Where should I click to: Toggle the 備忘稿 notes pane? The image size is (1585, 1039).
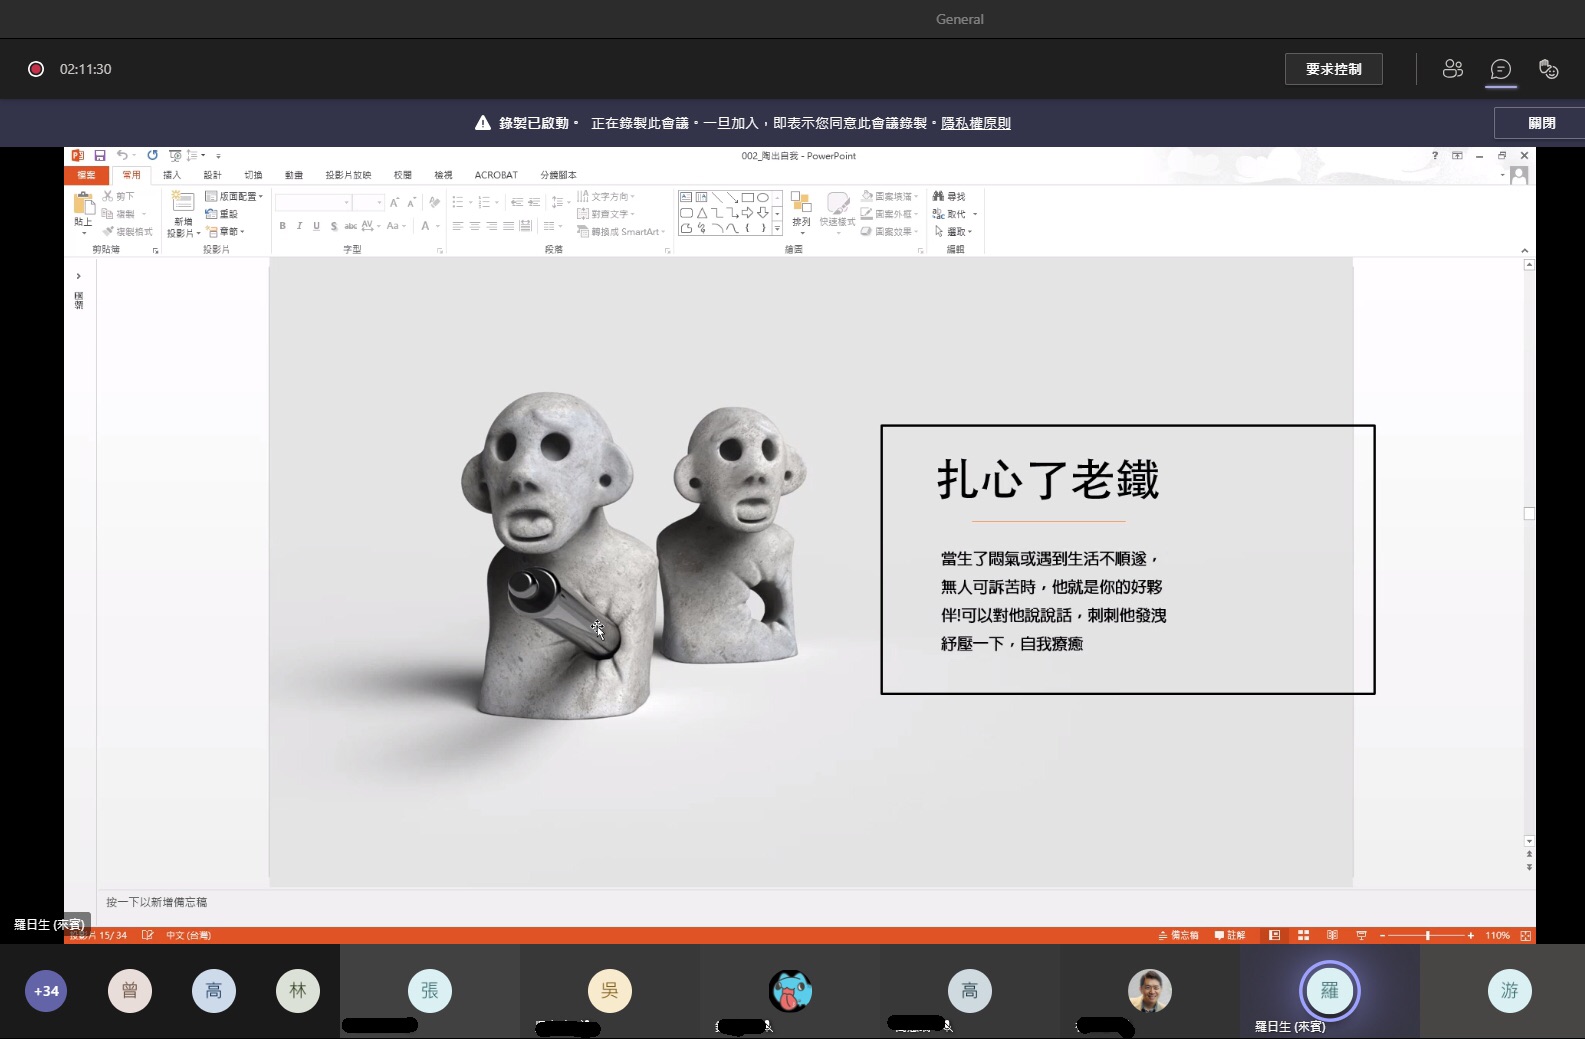coord(1179,936)
